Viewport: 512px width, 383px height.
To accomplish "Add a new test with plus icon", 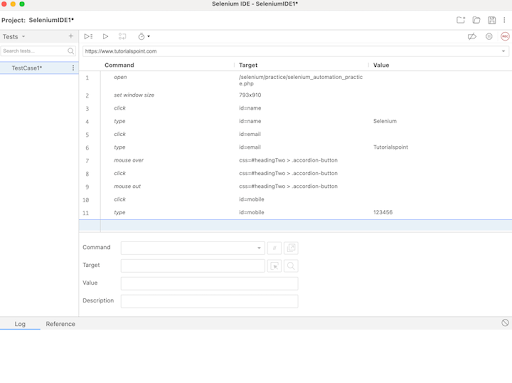I will pyautogui.click(x=71, y=36).
